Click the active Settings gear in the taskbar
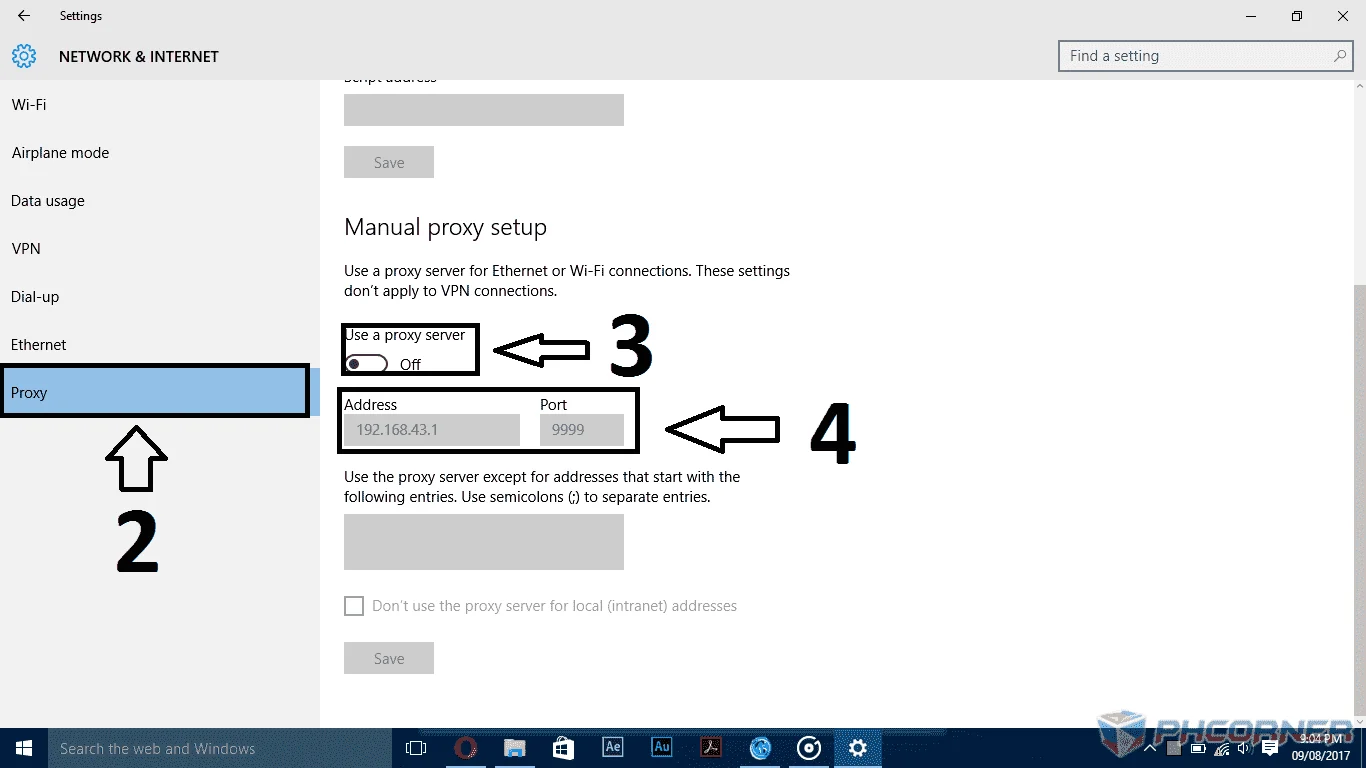This screenshot has width=1366, height=768. point(858,748)
